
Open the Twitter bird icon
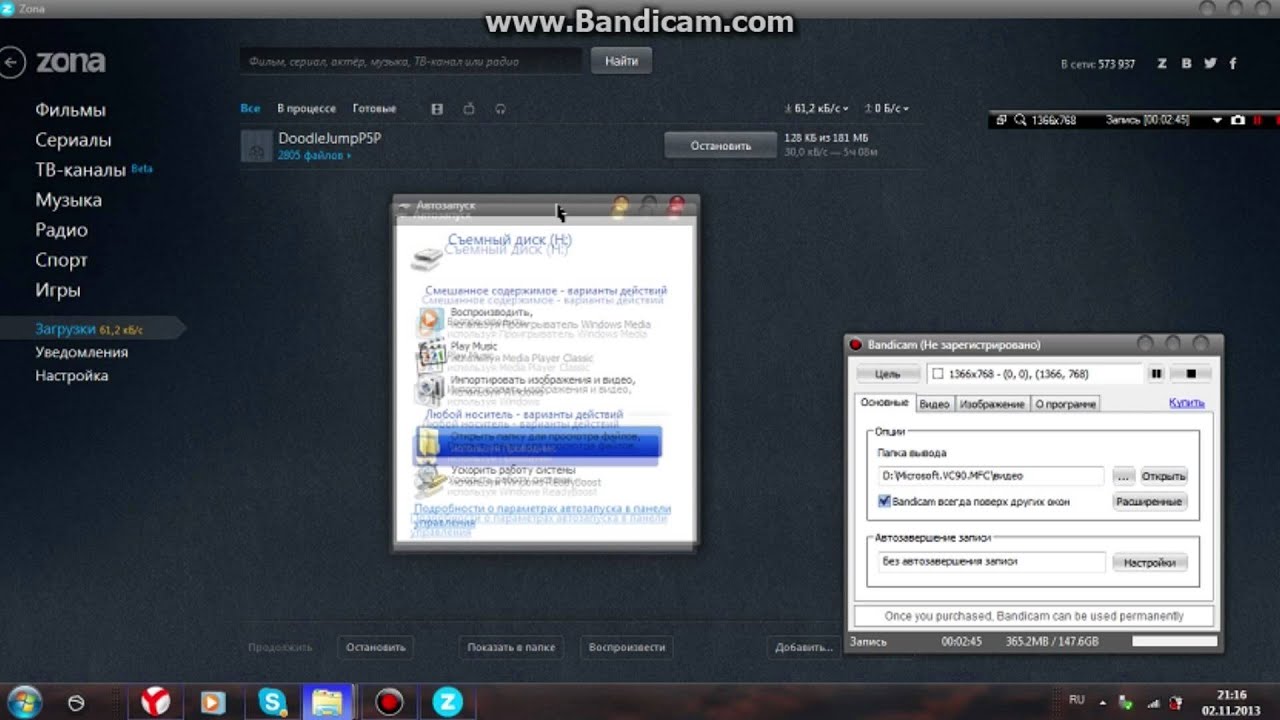pyautogui.click(x=1210, y=63)
